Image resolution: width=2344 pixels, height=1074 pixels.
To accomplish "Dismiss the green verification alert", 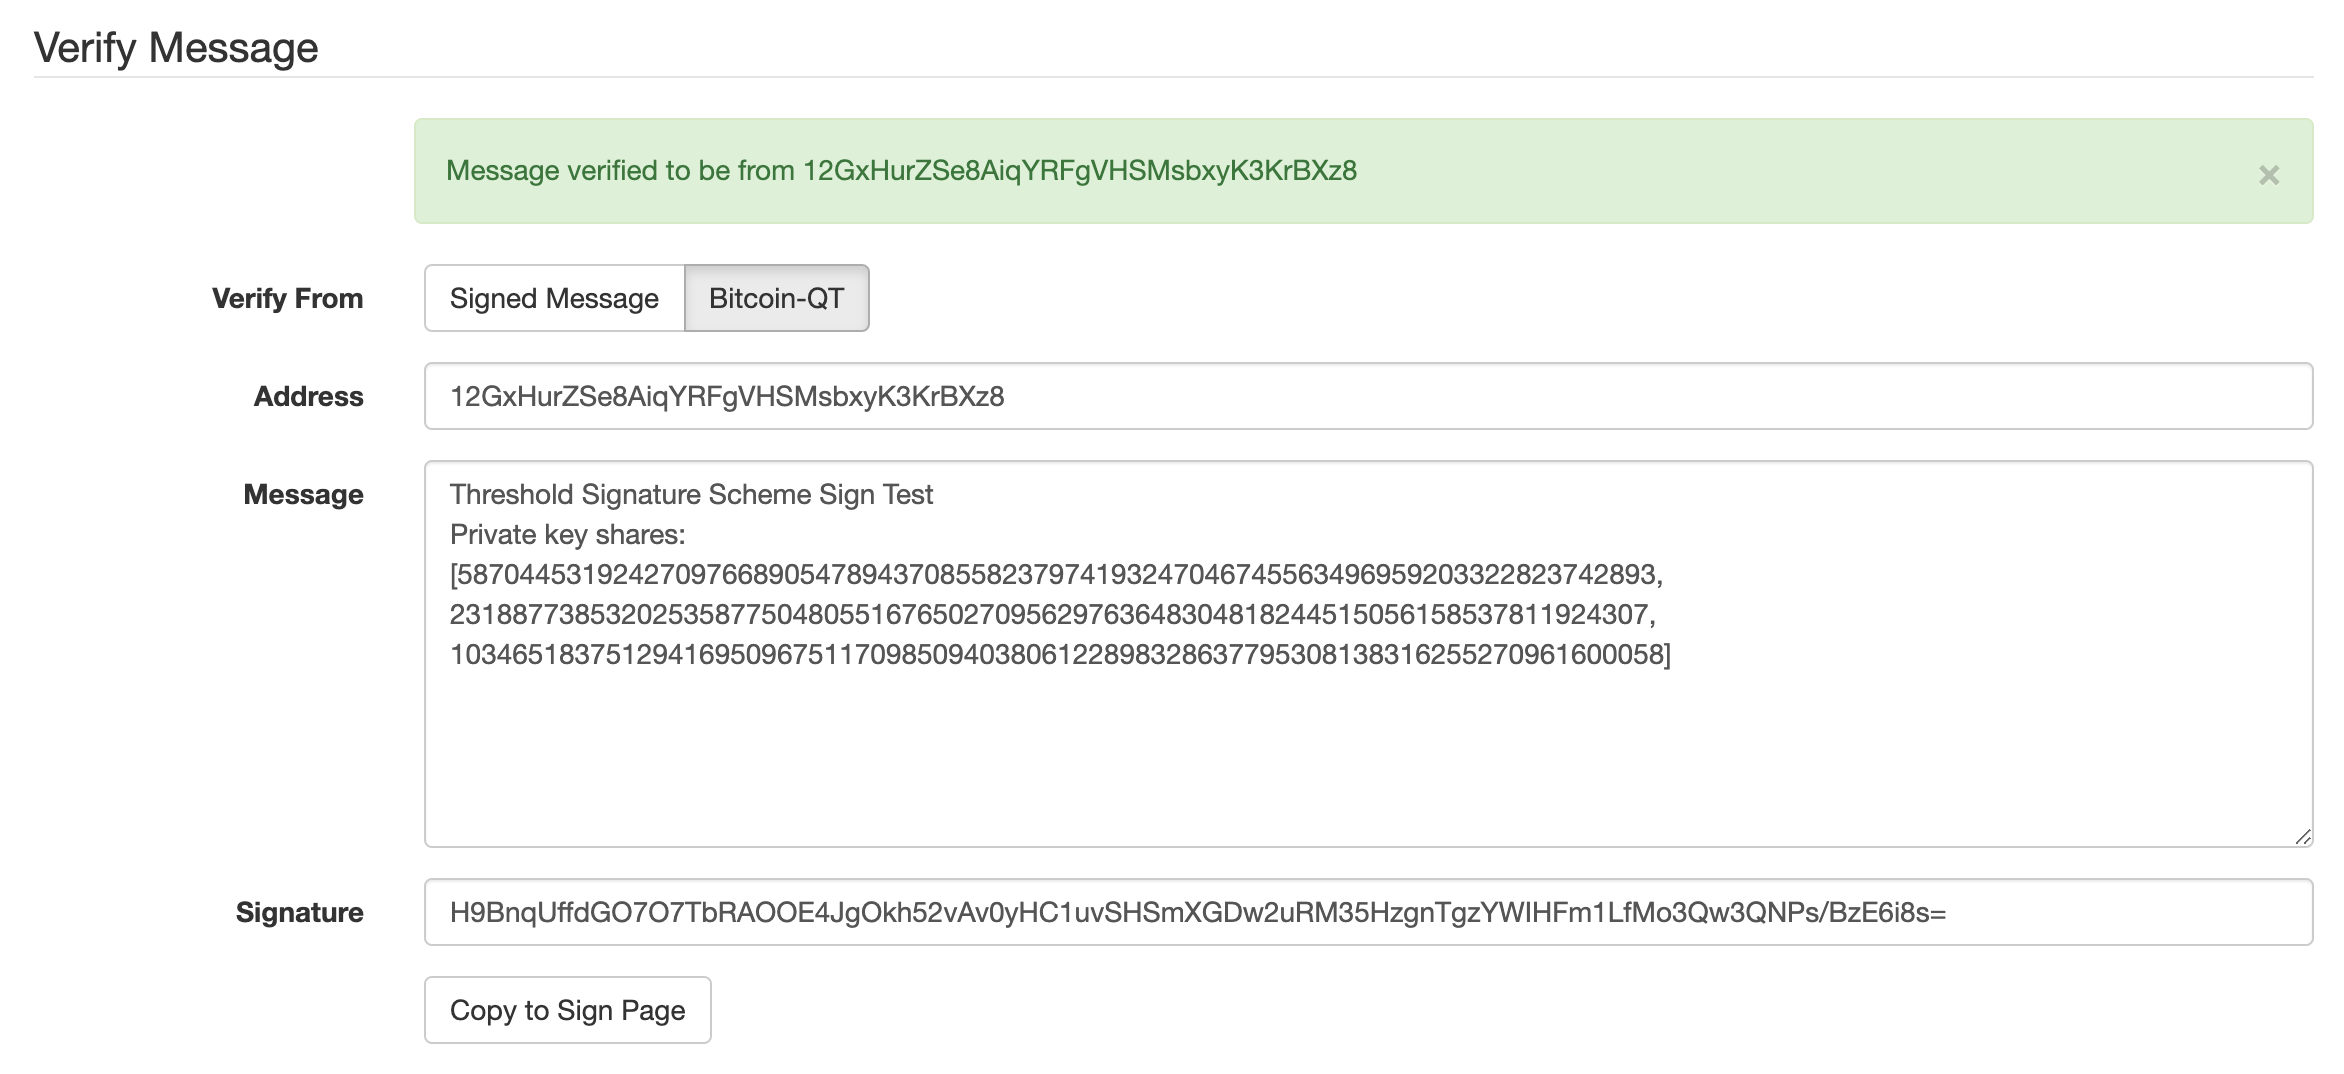I will coord(2268,175).
